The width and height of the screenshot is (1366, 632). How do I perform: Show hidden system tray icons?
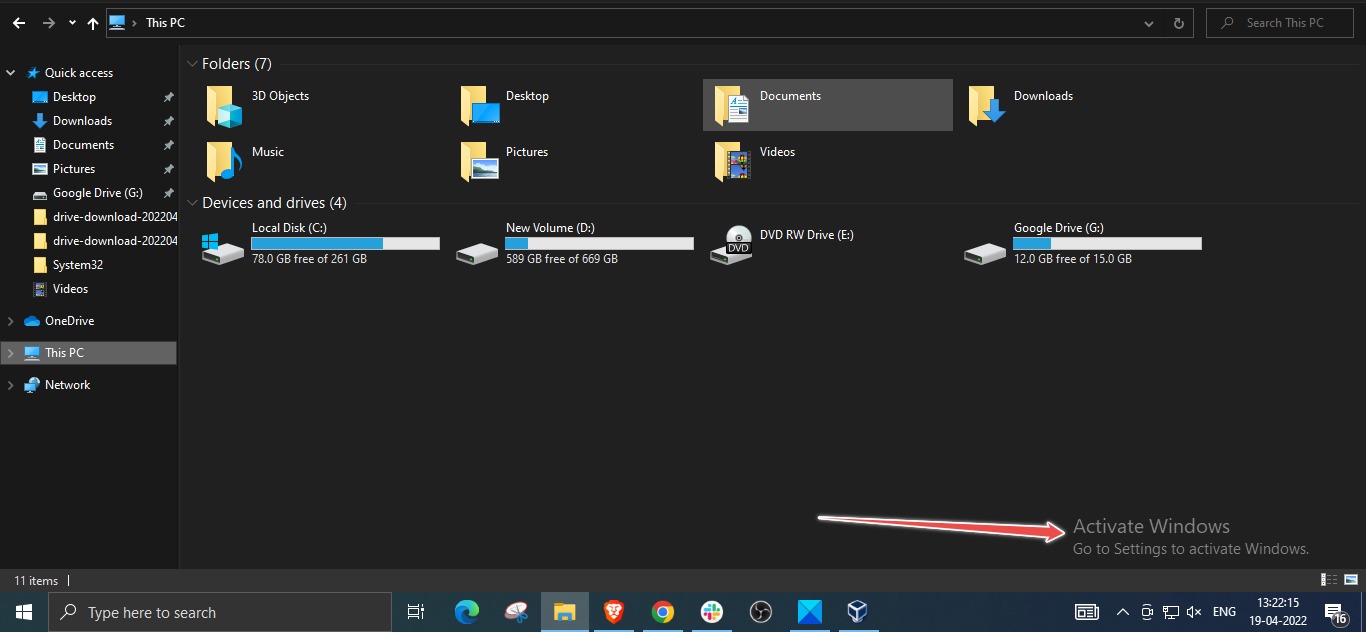(x=1122, y=612)
